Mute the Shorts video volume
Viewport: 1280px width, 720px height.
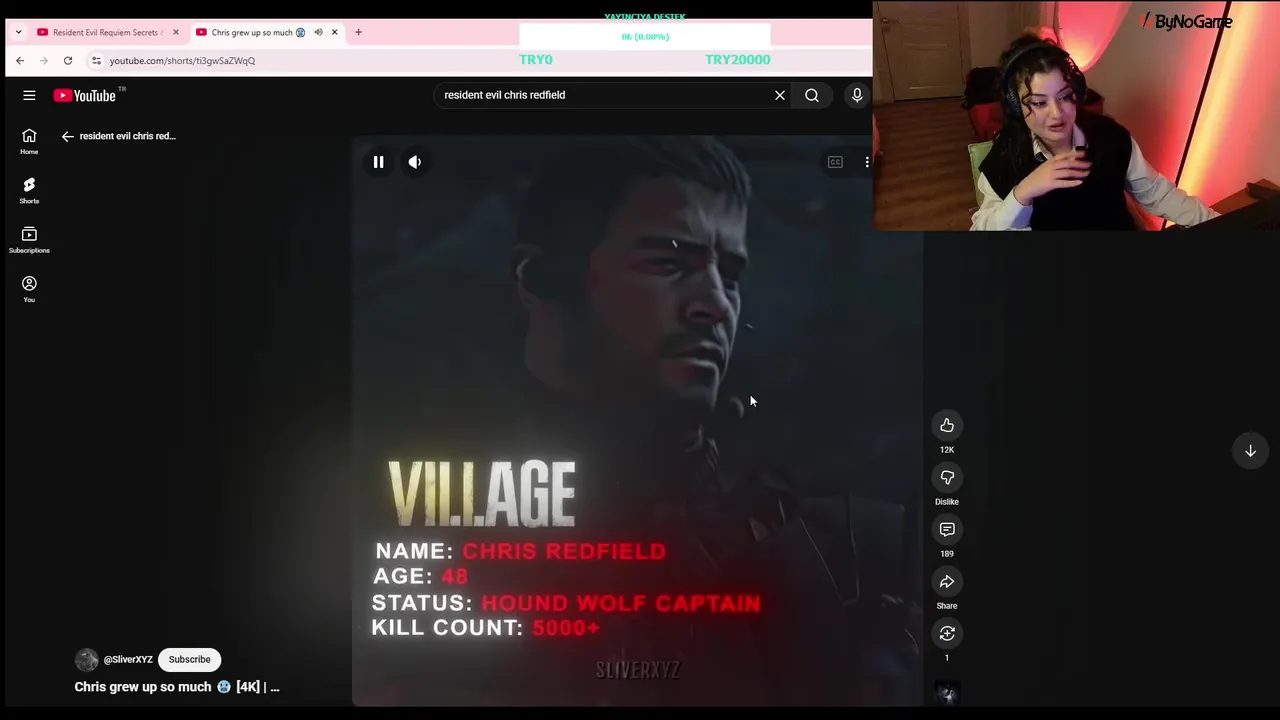(x=415, y=162)
